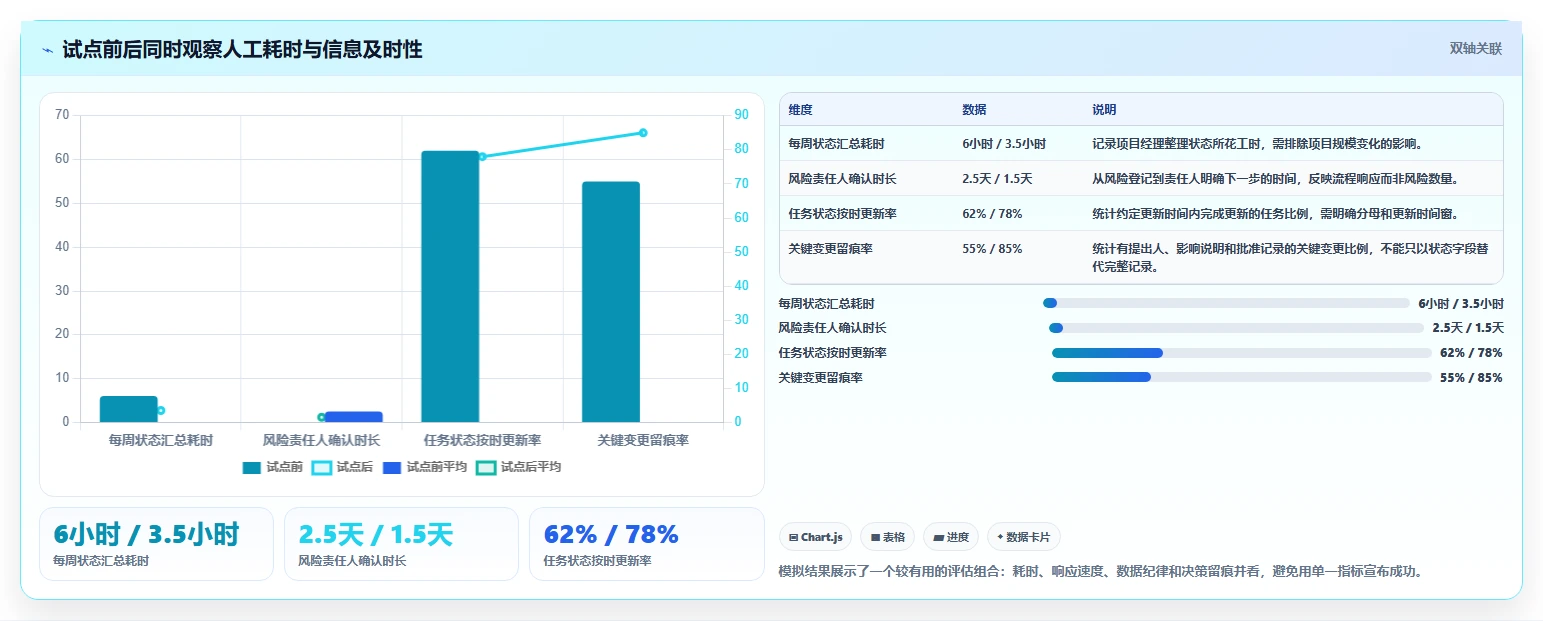This screenshot has height=621, width=1543.
Task: Click the 关键变更留痕率 progress bar
Action: [1242, 377]
